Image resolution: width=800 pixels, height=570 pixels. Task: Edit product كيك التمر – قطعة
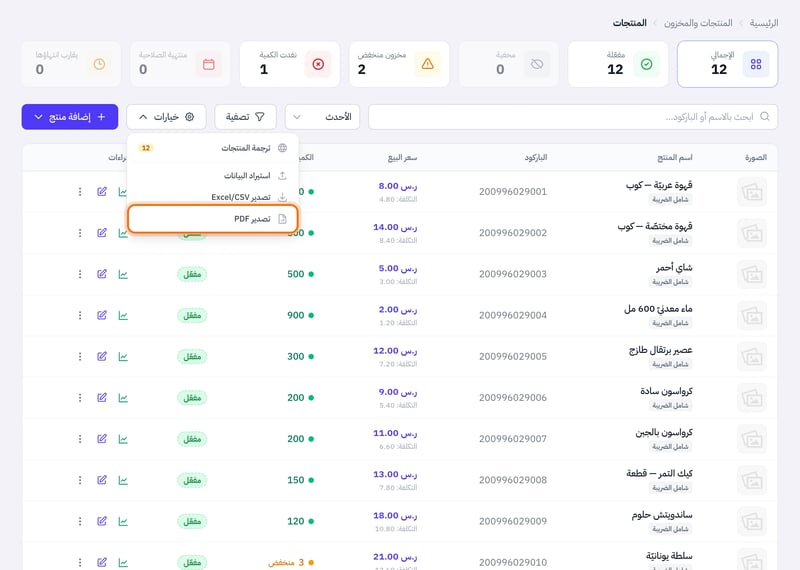tap(102, 480)
